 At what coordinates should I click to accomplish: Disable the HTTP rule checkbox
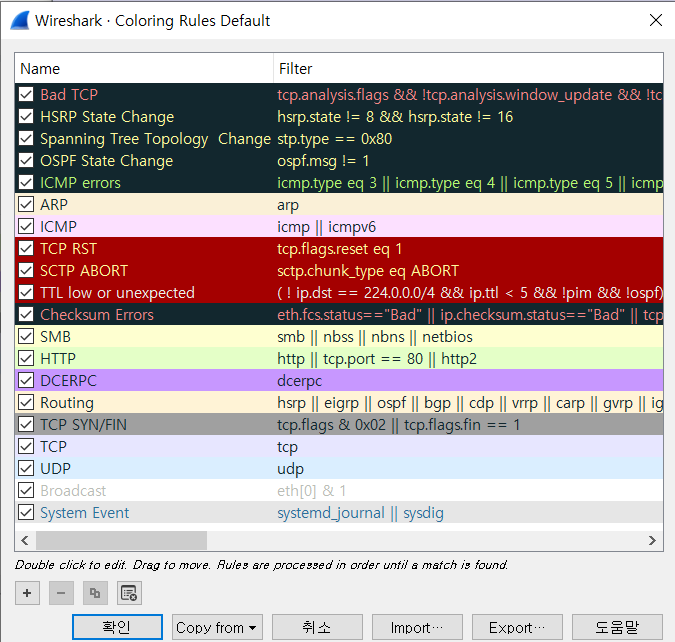26,358
